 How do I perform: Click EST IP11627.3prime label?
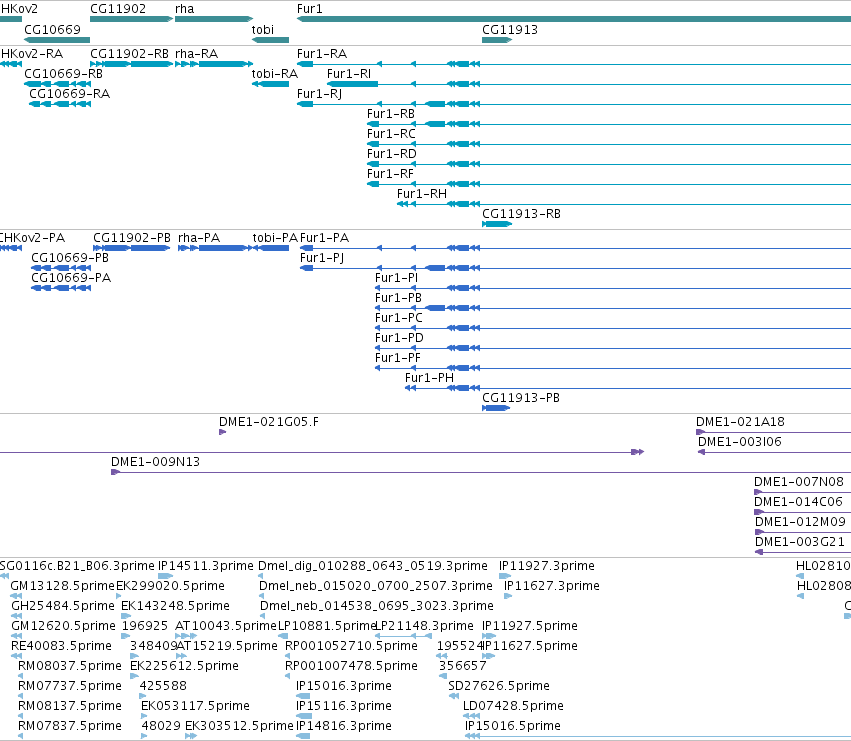click(552, 586)
